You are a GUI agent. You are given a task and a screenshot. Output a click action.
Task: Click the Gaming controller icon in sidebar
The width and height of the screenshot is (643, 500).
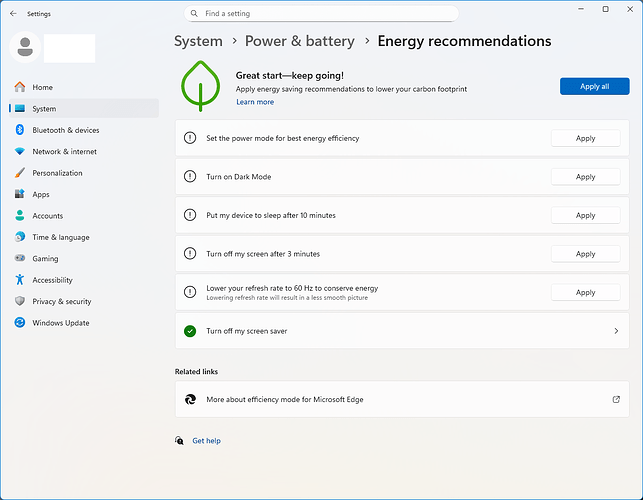(20, 258)
